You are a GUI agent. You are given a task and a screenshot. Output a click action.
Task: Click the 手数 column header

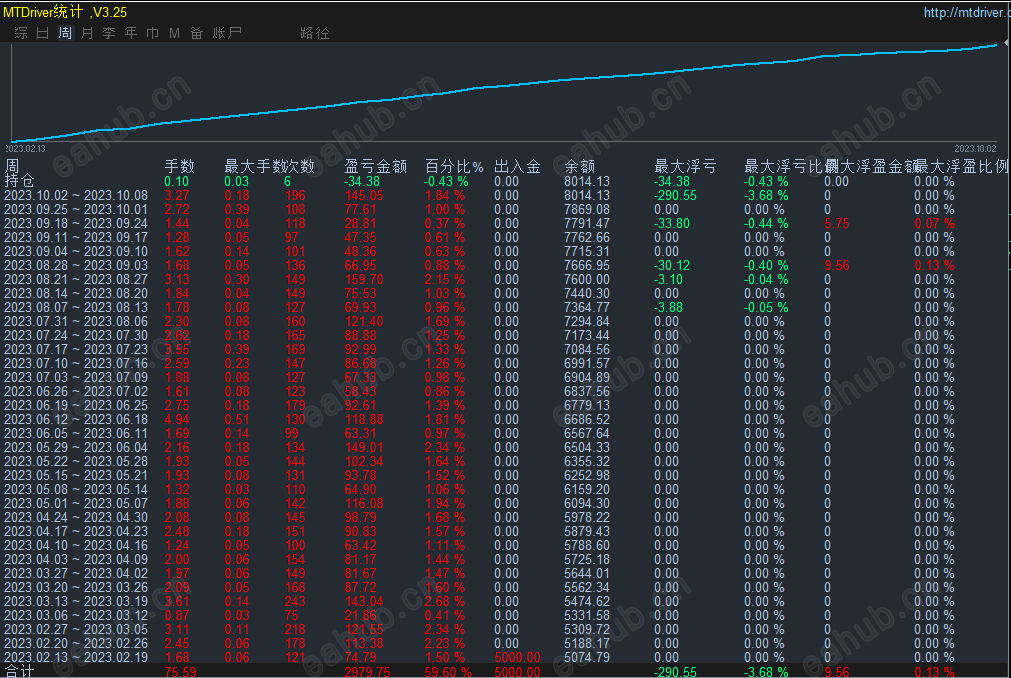coord(179,166)
